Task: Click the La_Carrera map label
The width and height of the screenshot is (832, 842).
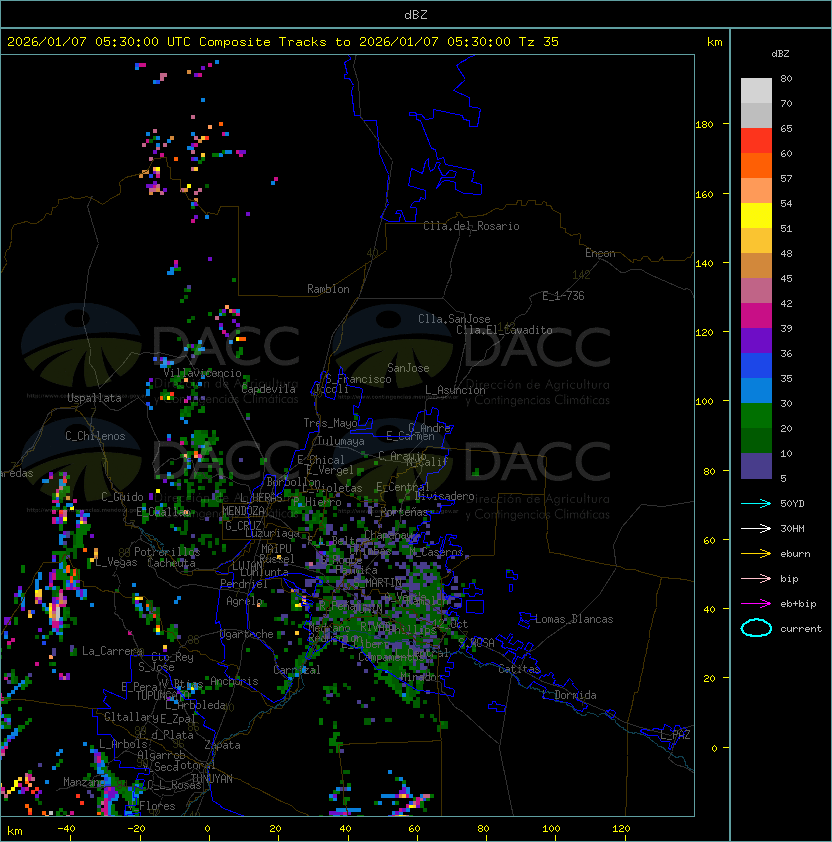Action: [112, 651]
